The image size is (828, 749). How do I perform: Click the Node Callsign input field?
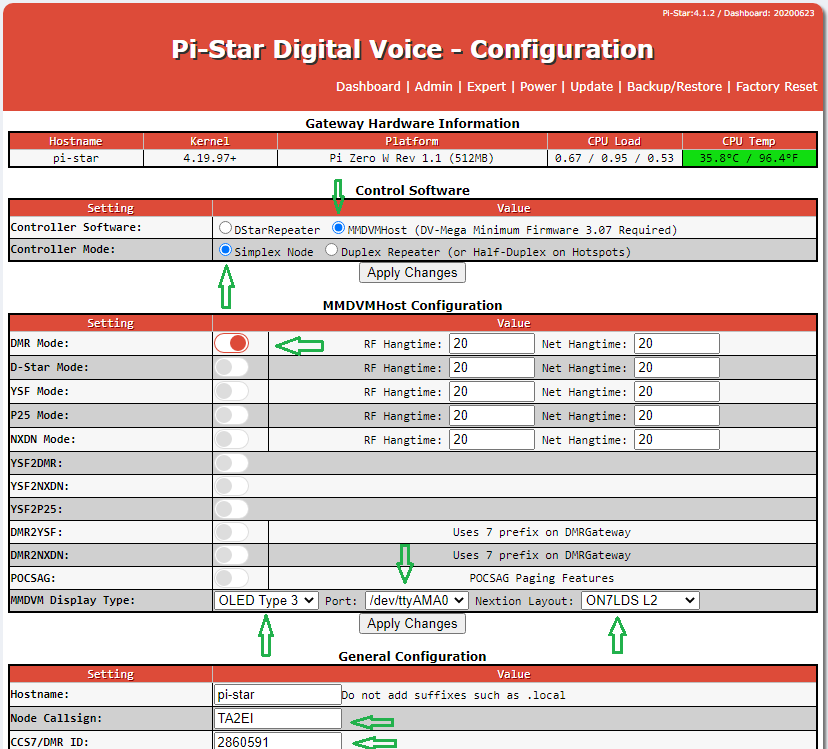(278, 718)
